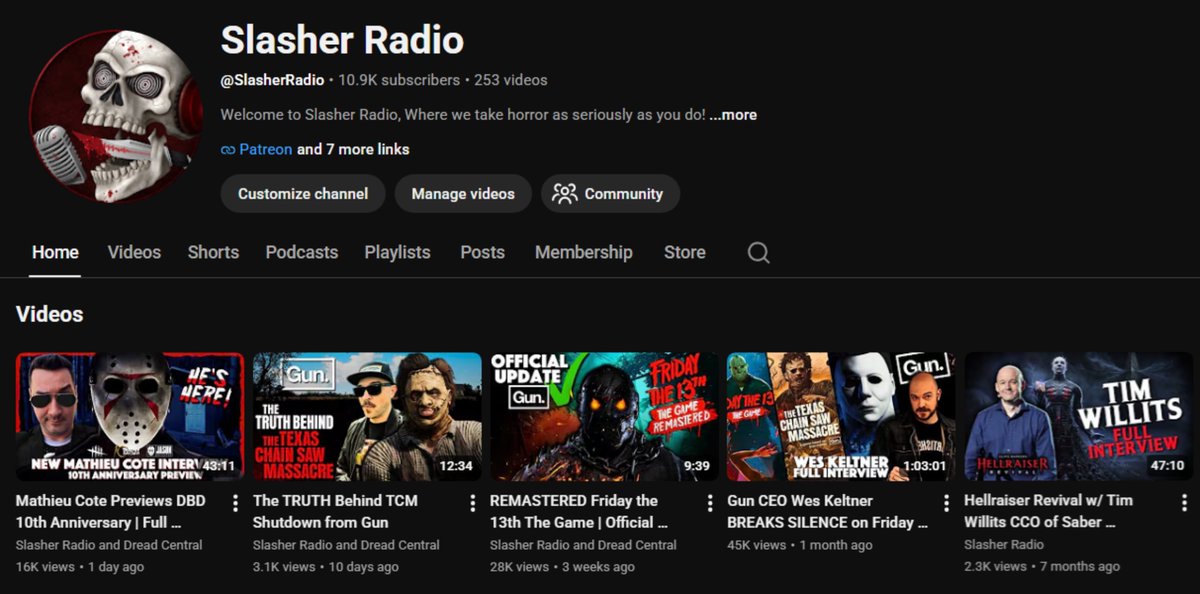Screen dimensions: 1200x594
Task: Open options menu for Mathieu Cote video
Action: [236, 503]
